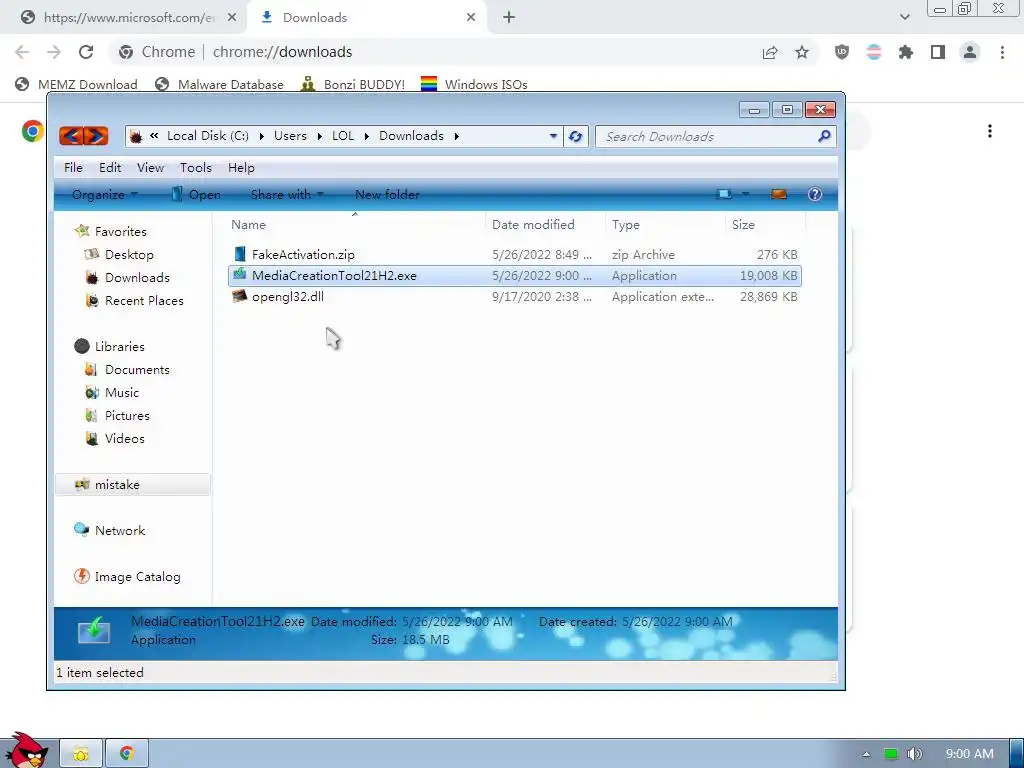Click the Libraries icon in sidebar
Viewport: 1024px width, 768px height.
tap(82, 346)
